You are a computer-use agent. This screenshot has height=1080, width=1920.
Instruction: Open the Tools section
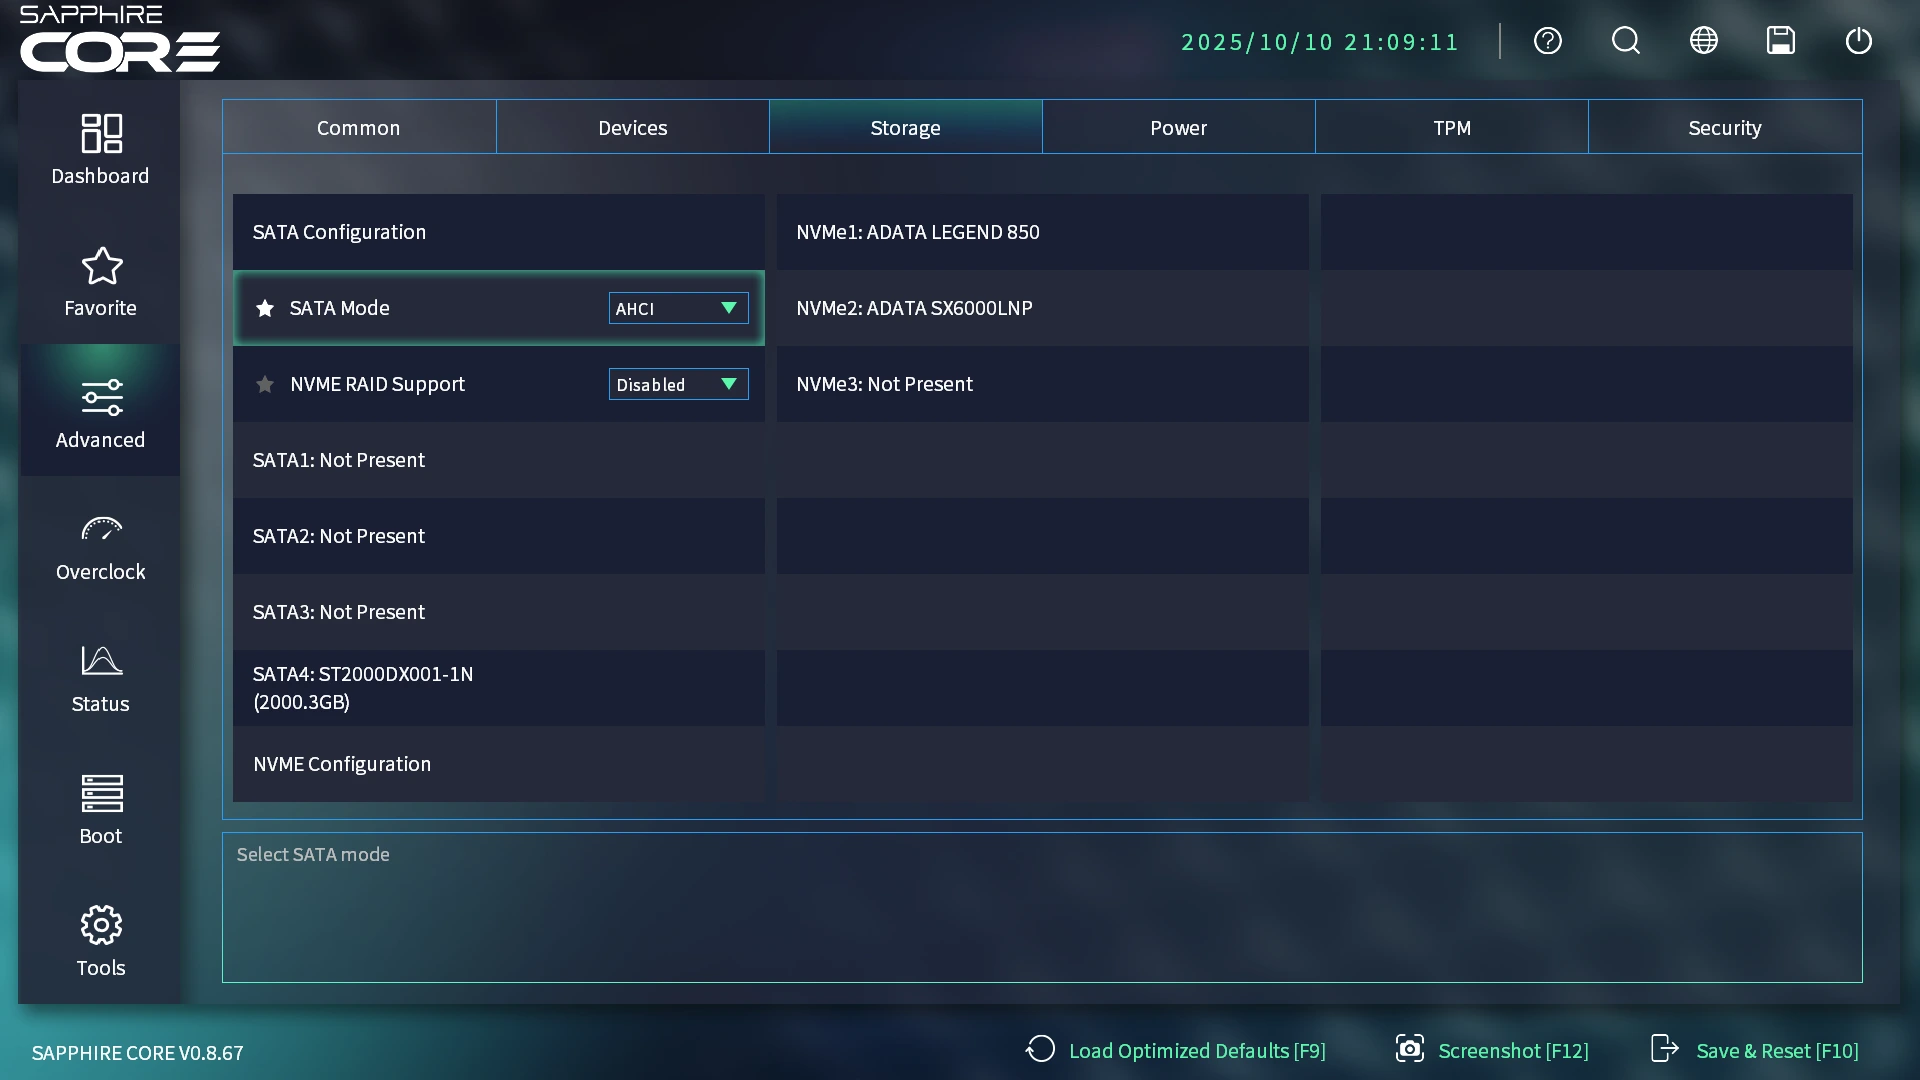[x=100, y=941]
